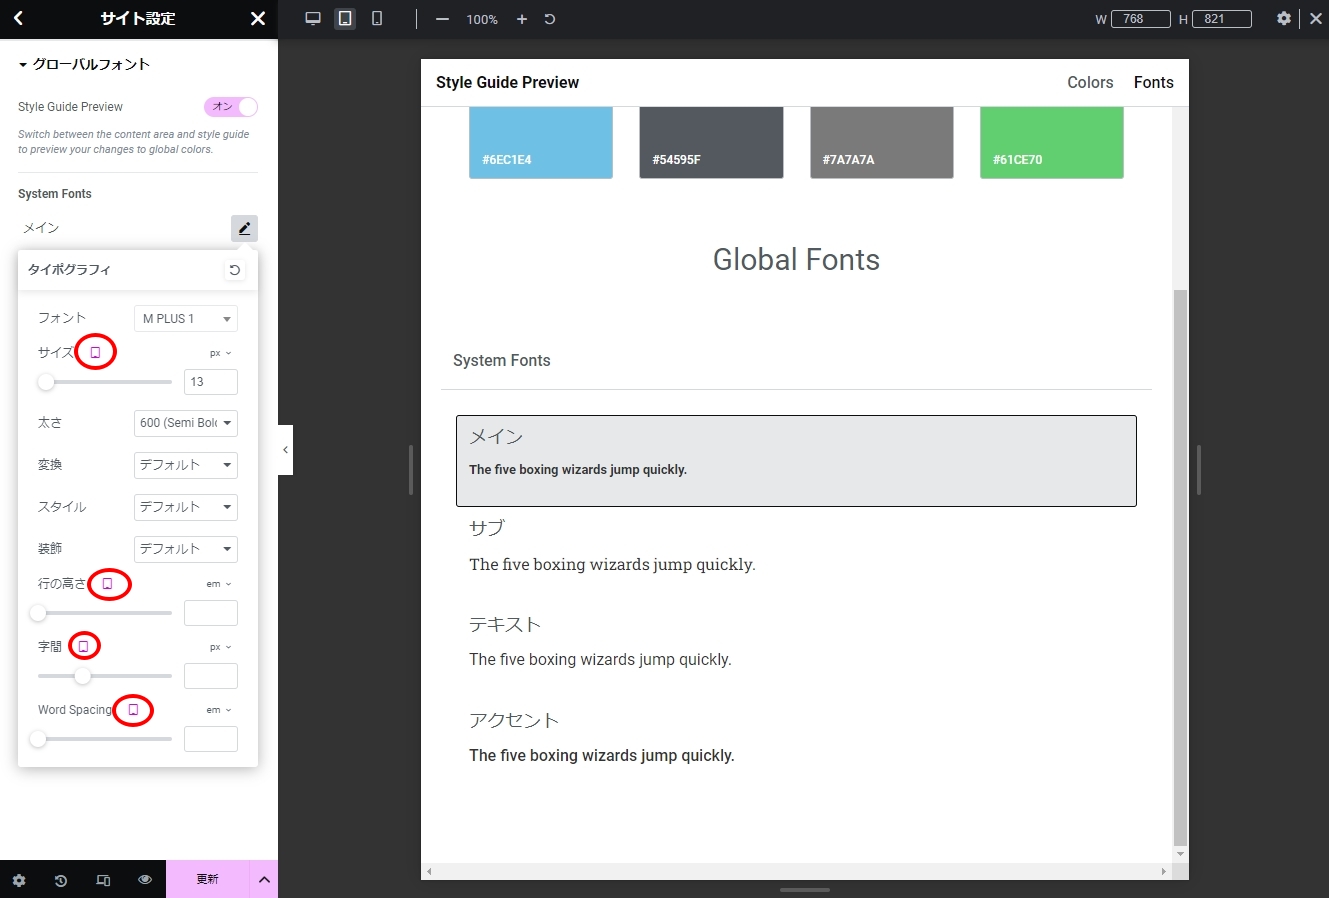Click the zoom in plus icon
This screenshot has height=898, width=1329.
pos(522,19)
